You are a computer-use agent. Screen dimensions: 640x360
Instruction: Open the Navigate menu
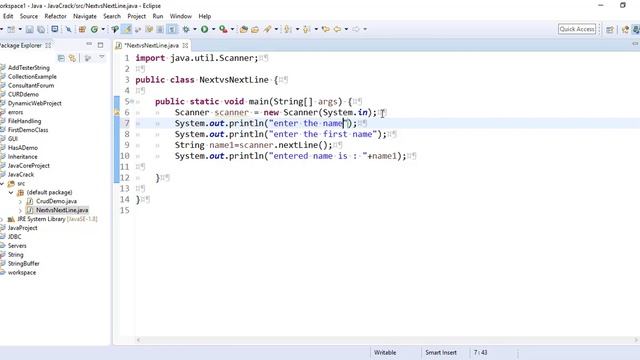(85, 16)
